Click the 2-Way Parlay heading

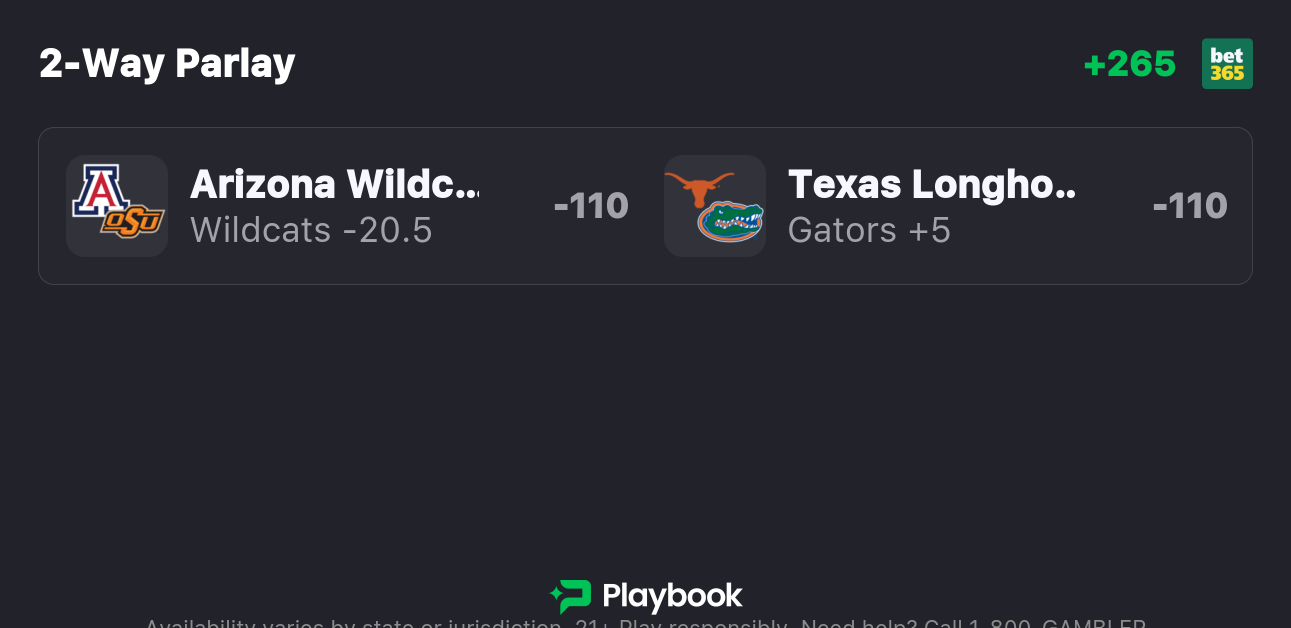pyautogui.click(x=167, y=64)
